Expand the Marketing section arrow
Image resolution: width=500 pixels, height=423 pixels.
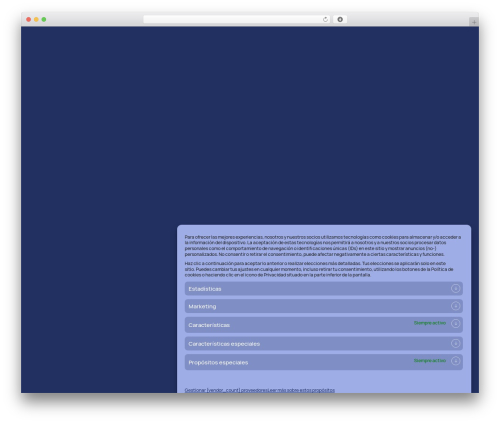455,306
